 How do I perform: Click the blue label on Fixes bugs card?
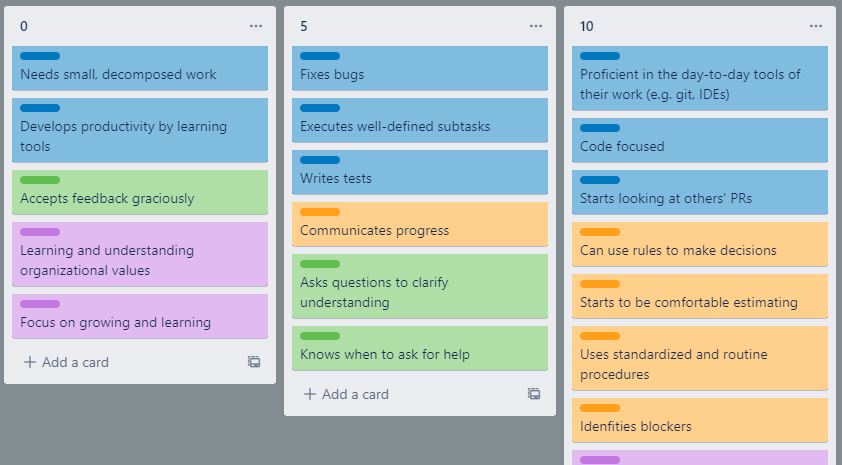[x=320, y=56]
